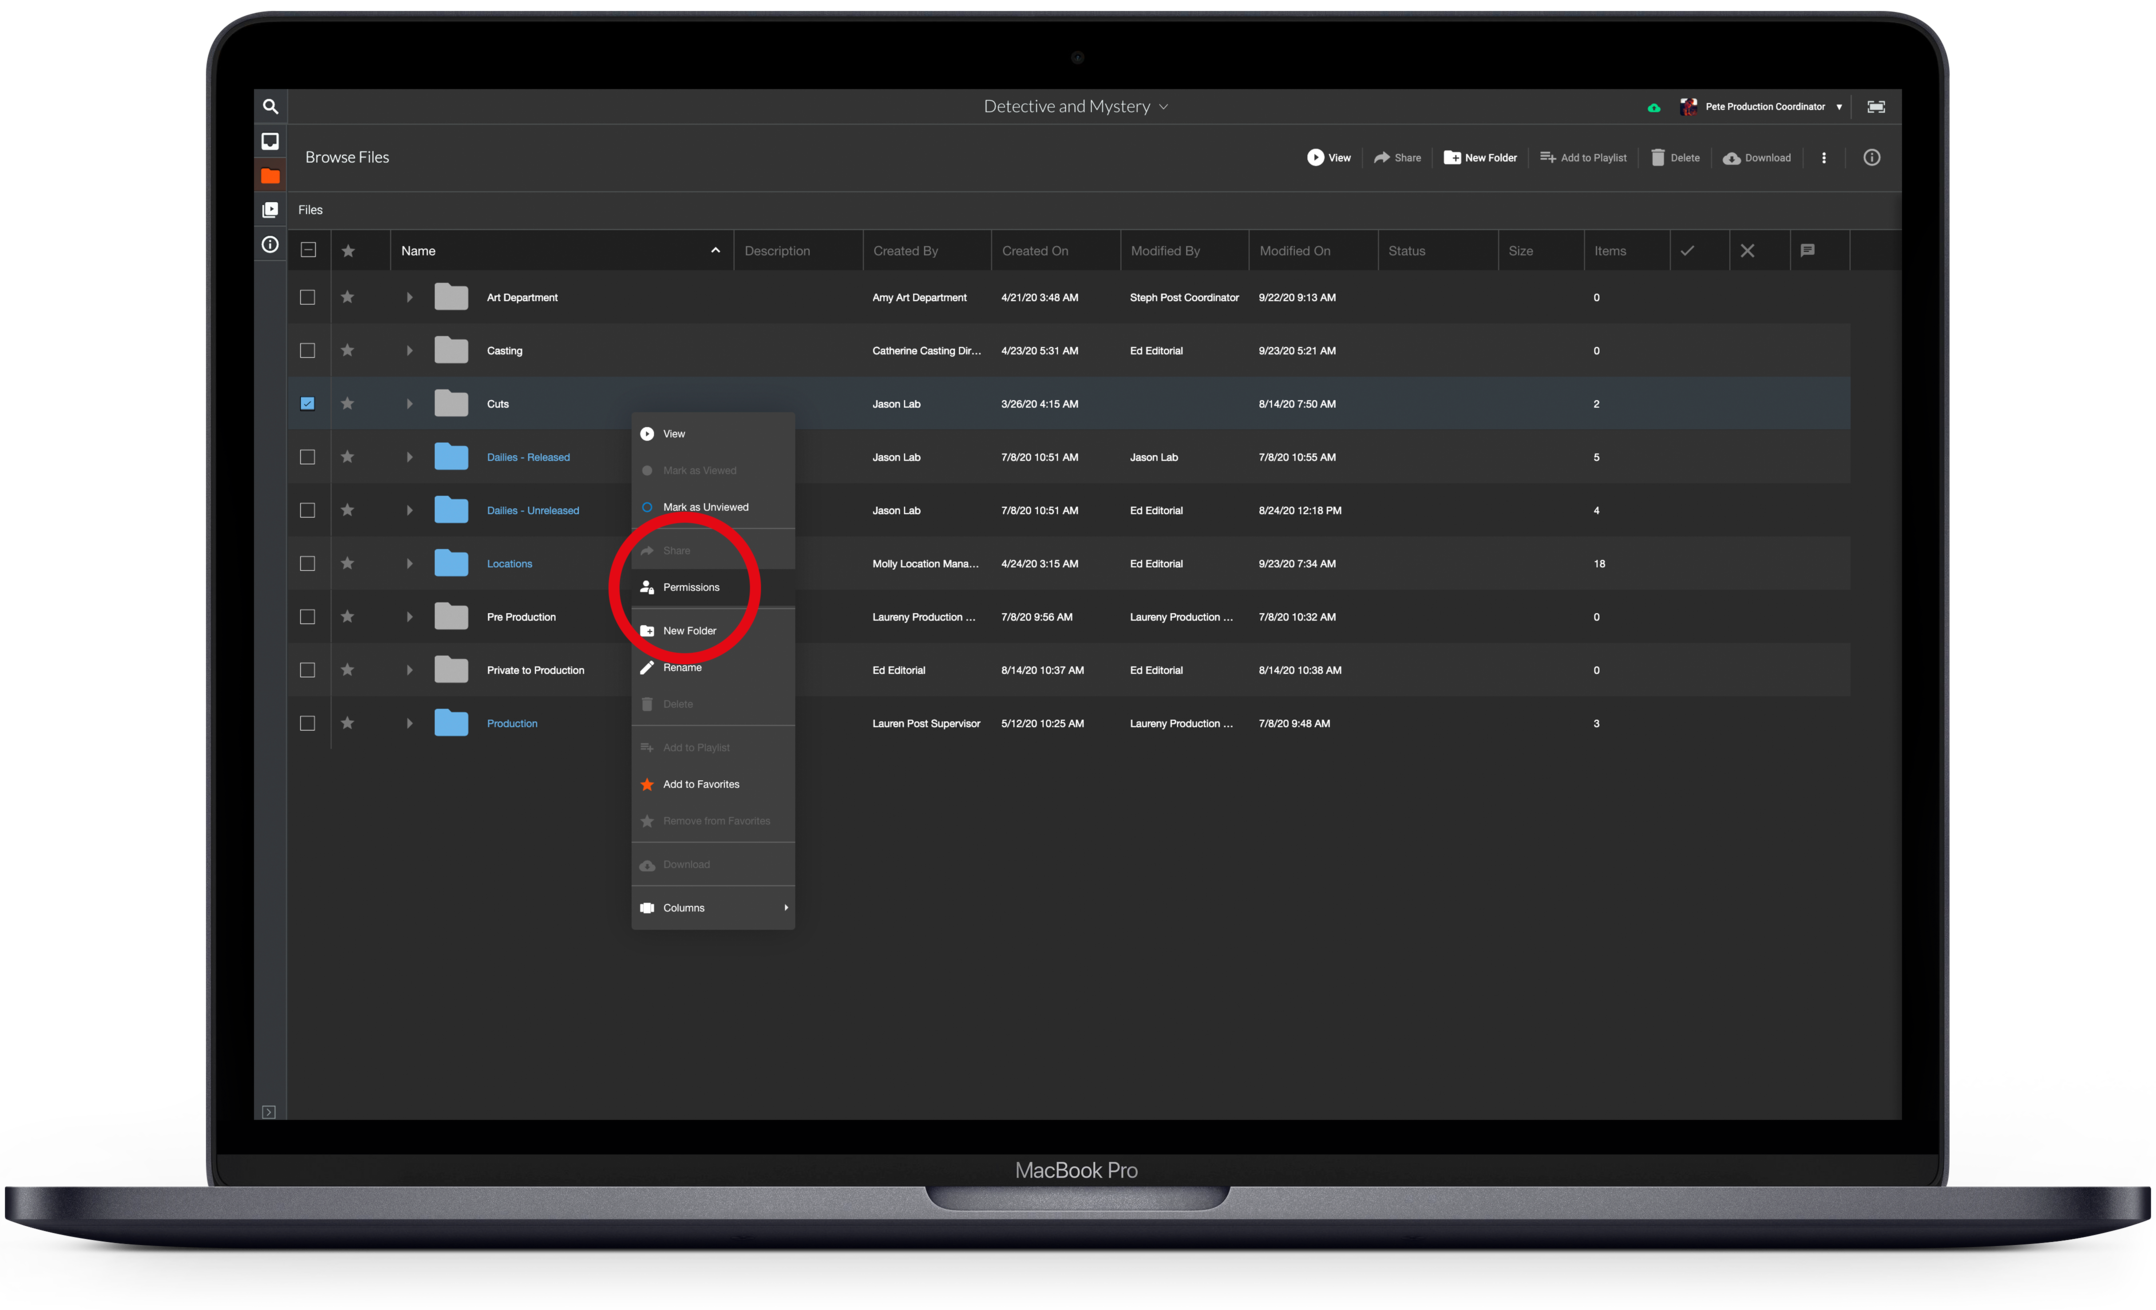Click the New Folder toolbar button

coord(1480,157)
